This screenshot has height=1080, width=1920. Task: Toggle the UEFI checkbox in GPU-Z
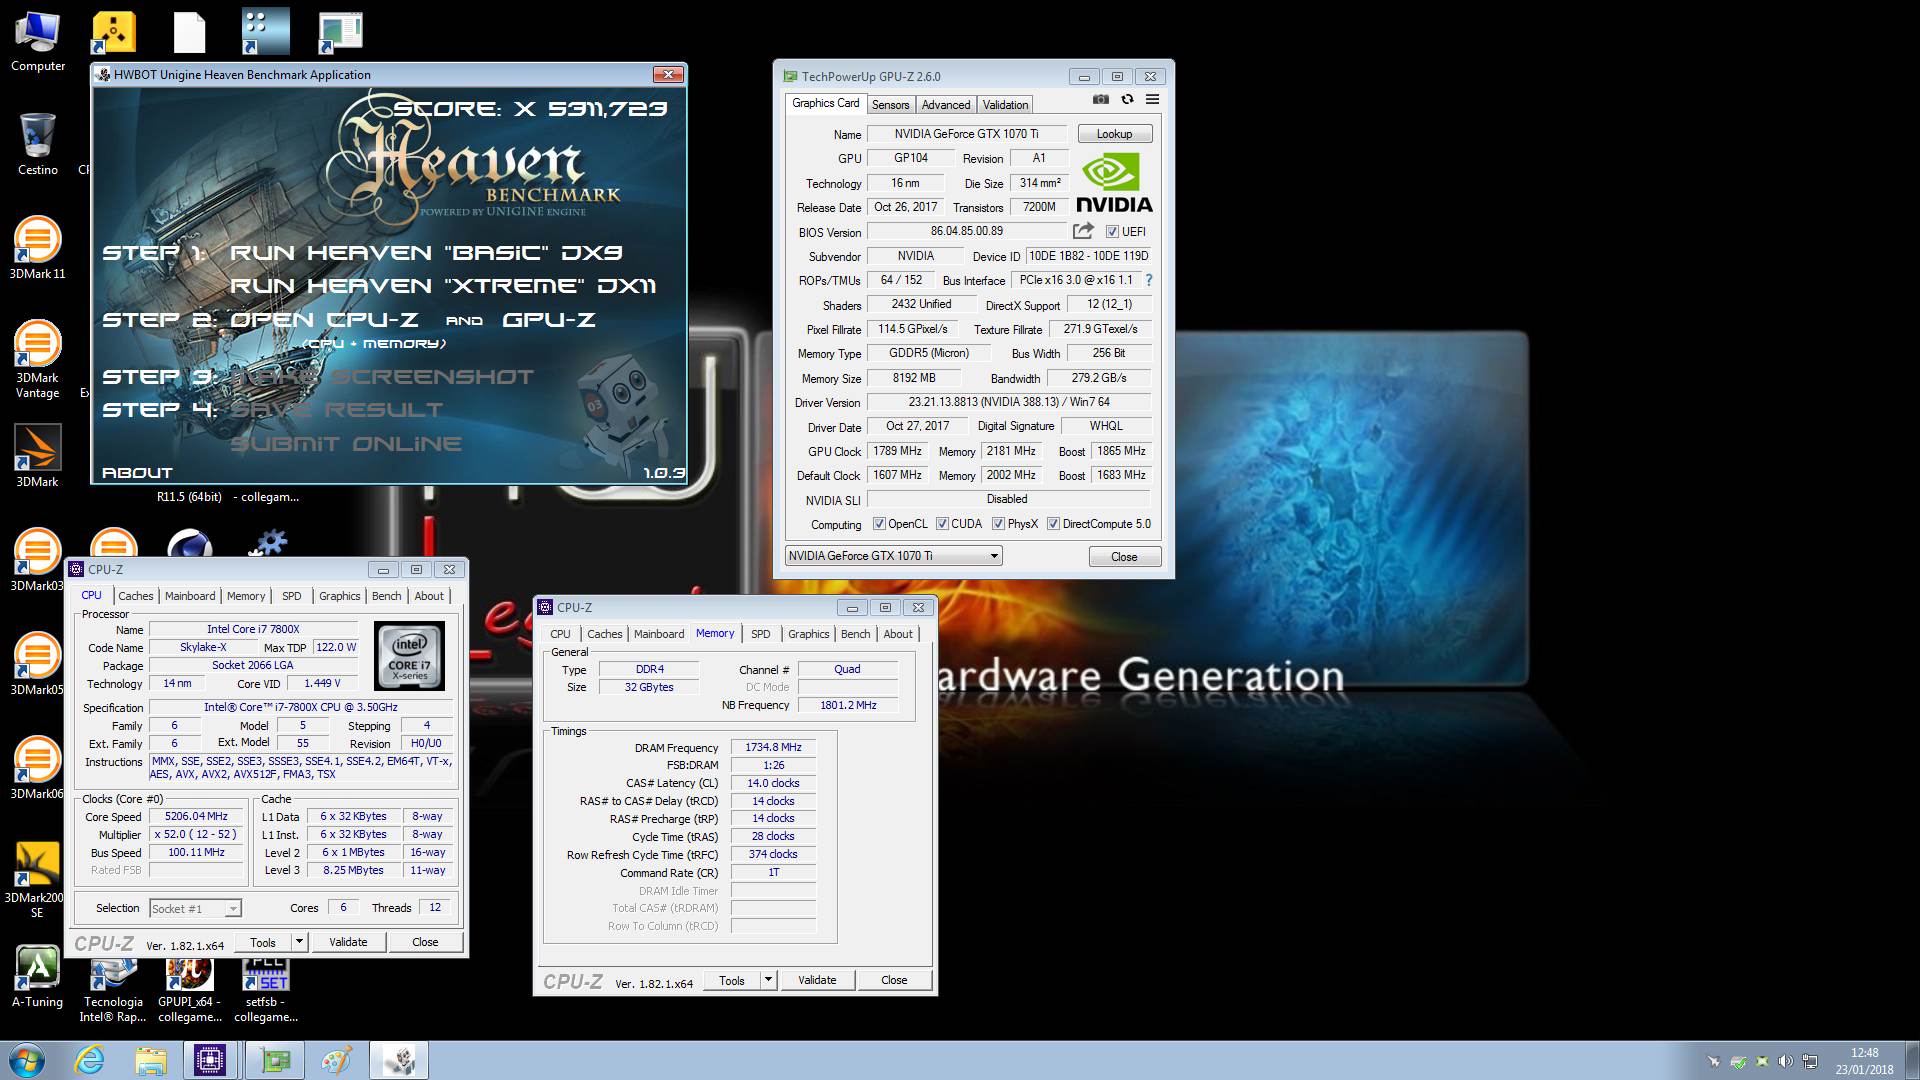1111,232
